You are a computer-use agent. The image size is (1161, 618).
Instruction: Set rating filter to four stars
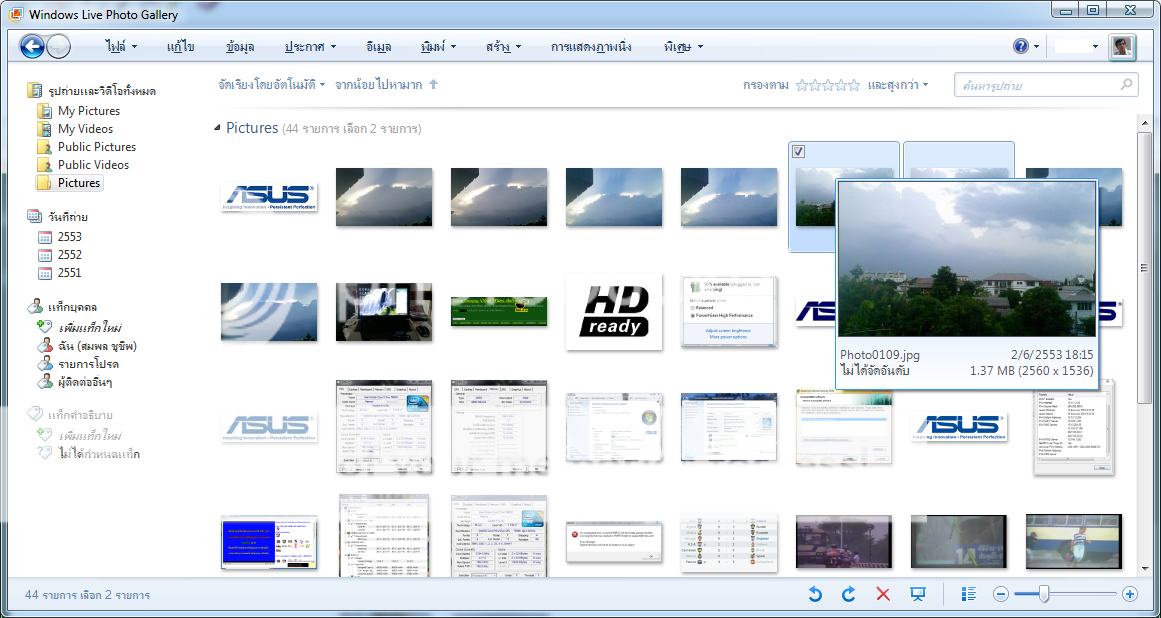pyautogui.click(x=841, y=85)
